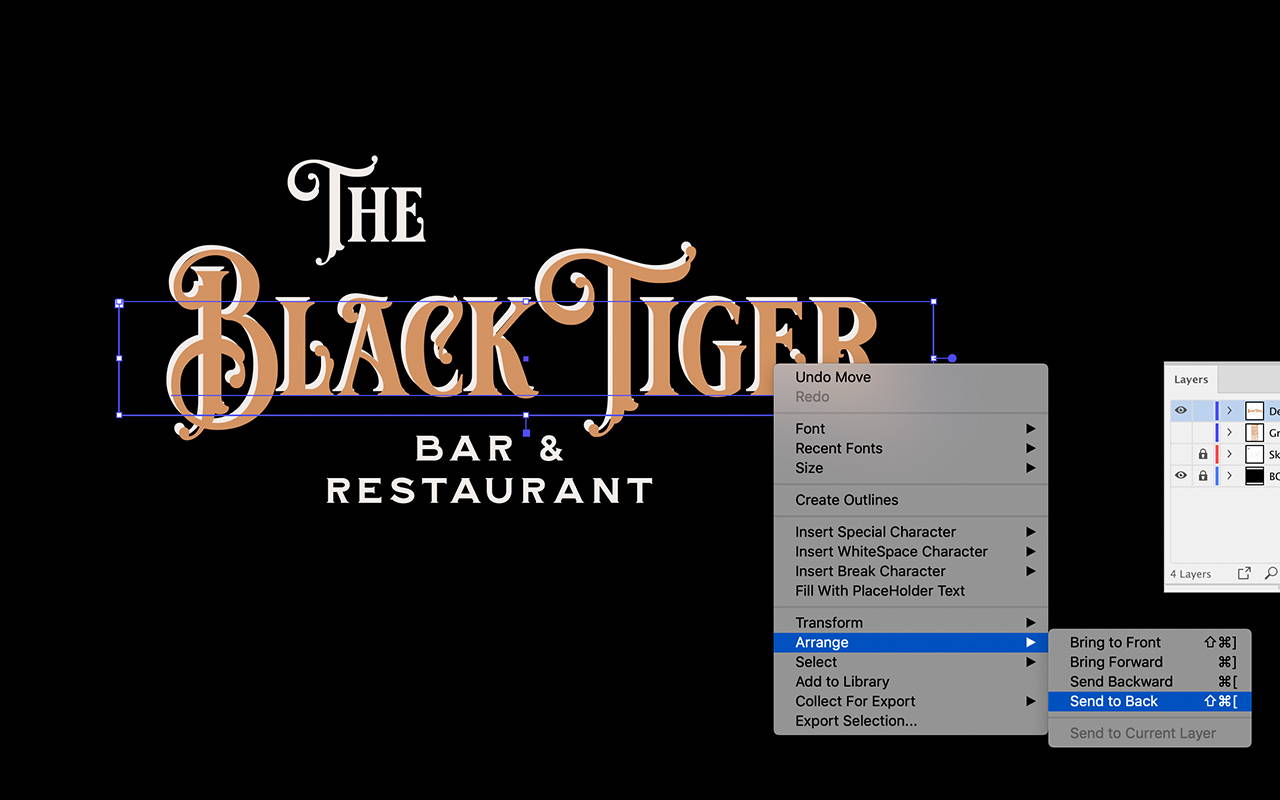Open the Insert Break Character submenu
The width and height of the screenshot is (1280, 800).
coord(910,571)
